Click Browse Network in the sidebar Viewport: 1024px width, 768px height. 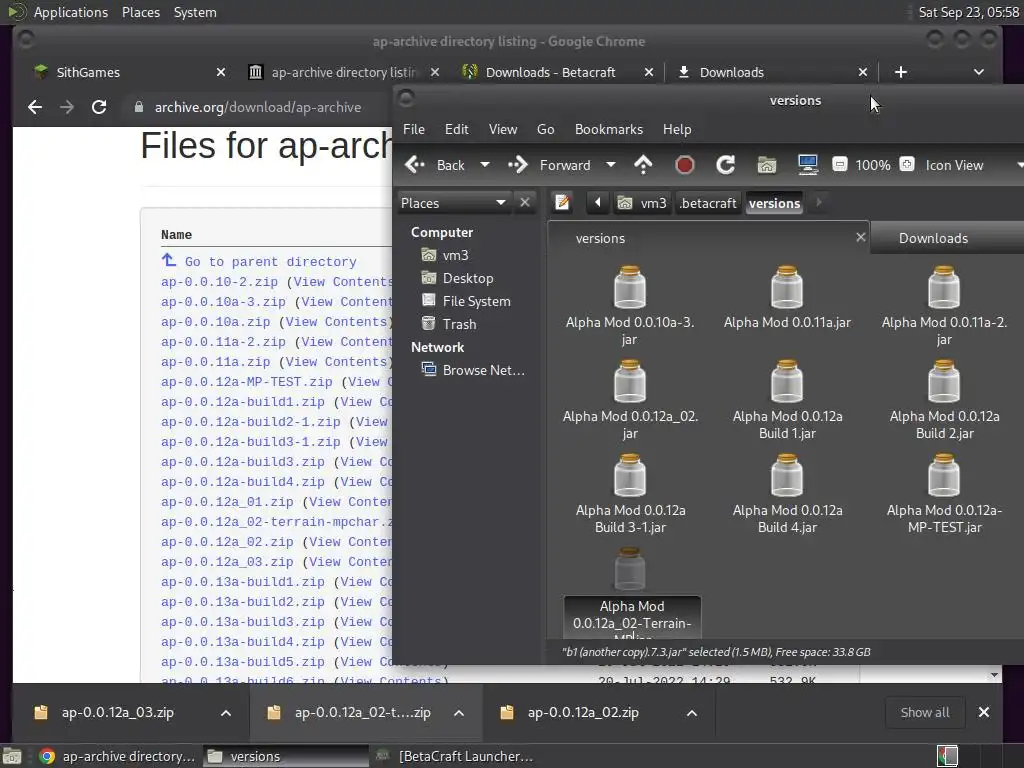coord(473,370)
